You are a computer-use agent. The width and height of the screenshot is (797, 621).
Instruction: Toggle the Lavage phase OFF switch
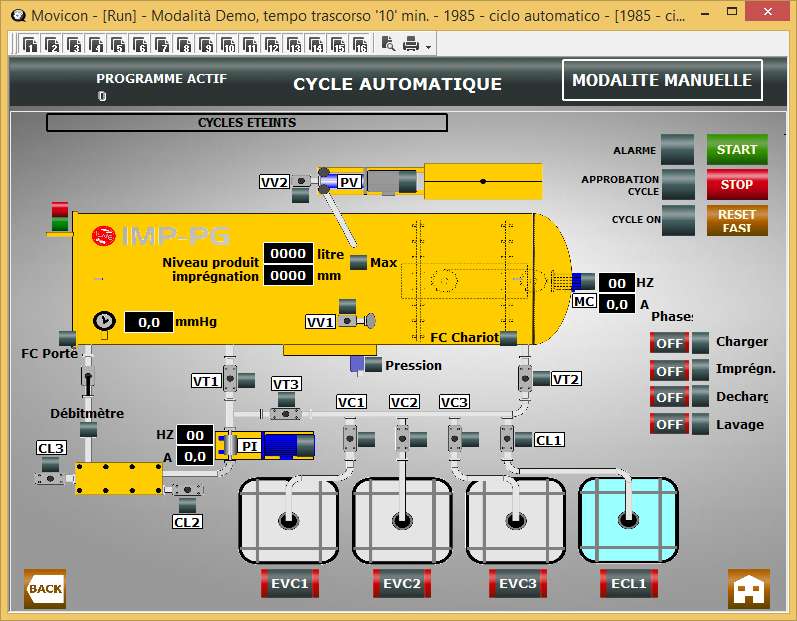669,424
